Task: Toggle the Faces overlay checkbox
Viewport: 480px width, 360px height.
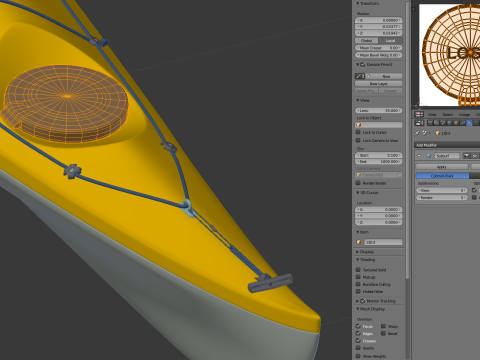Action: click(358, 326)
